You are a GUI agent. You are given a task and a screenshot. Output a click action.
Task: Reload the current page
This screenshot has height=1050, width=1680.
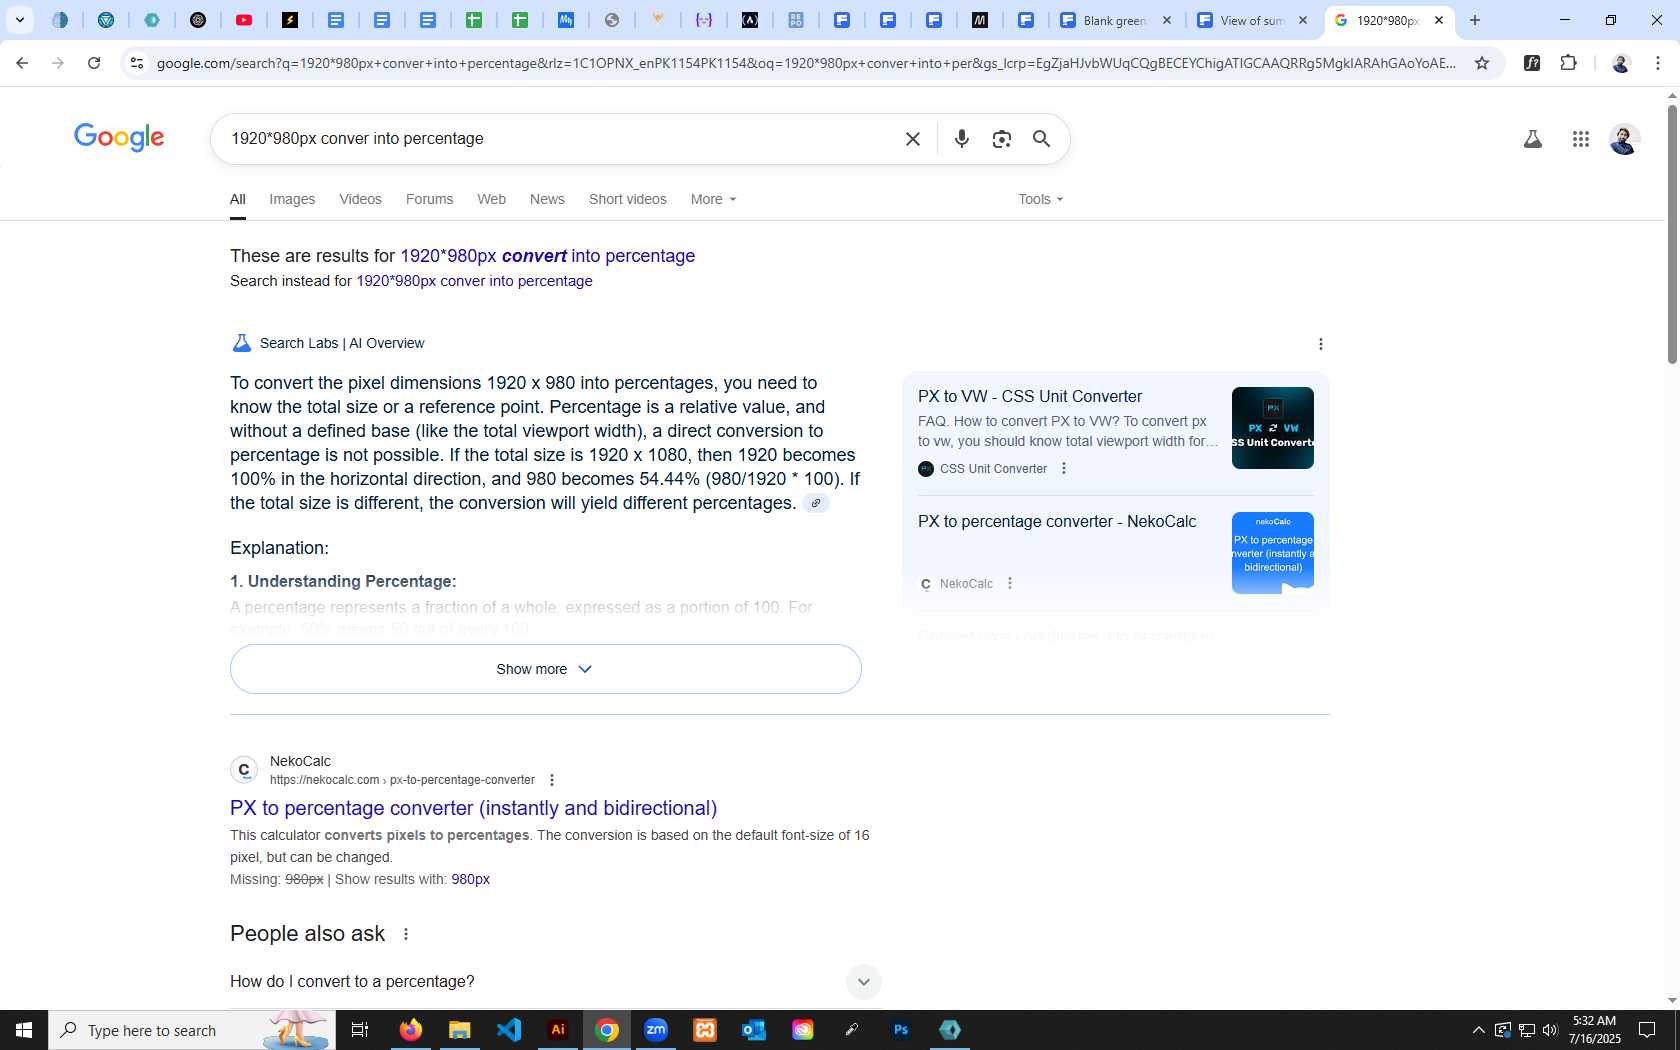pyautogui.click(x=94, y=63)
